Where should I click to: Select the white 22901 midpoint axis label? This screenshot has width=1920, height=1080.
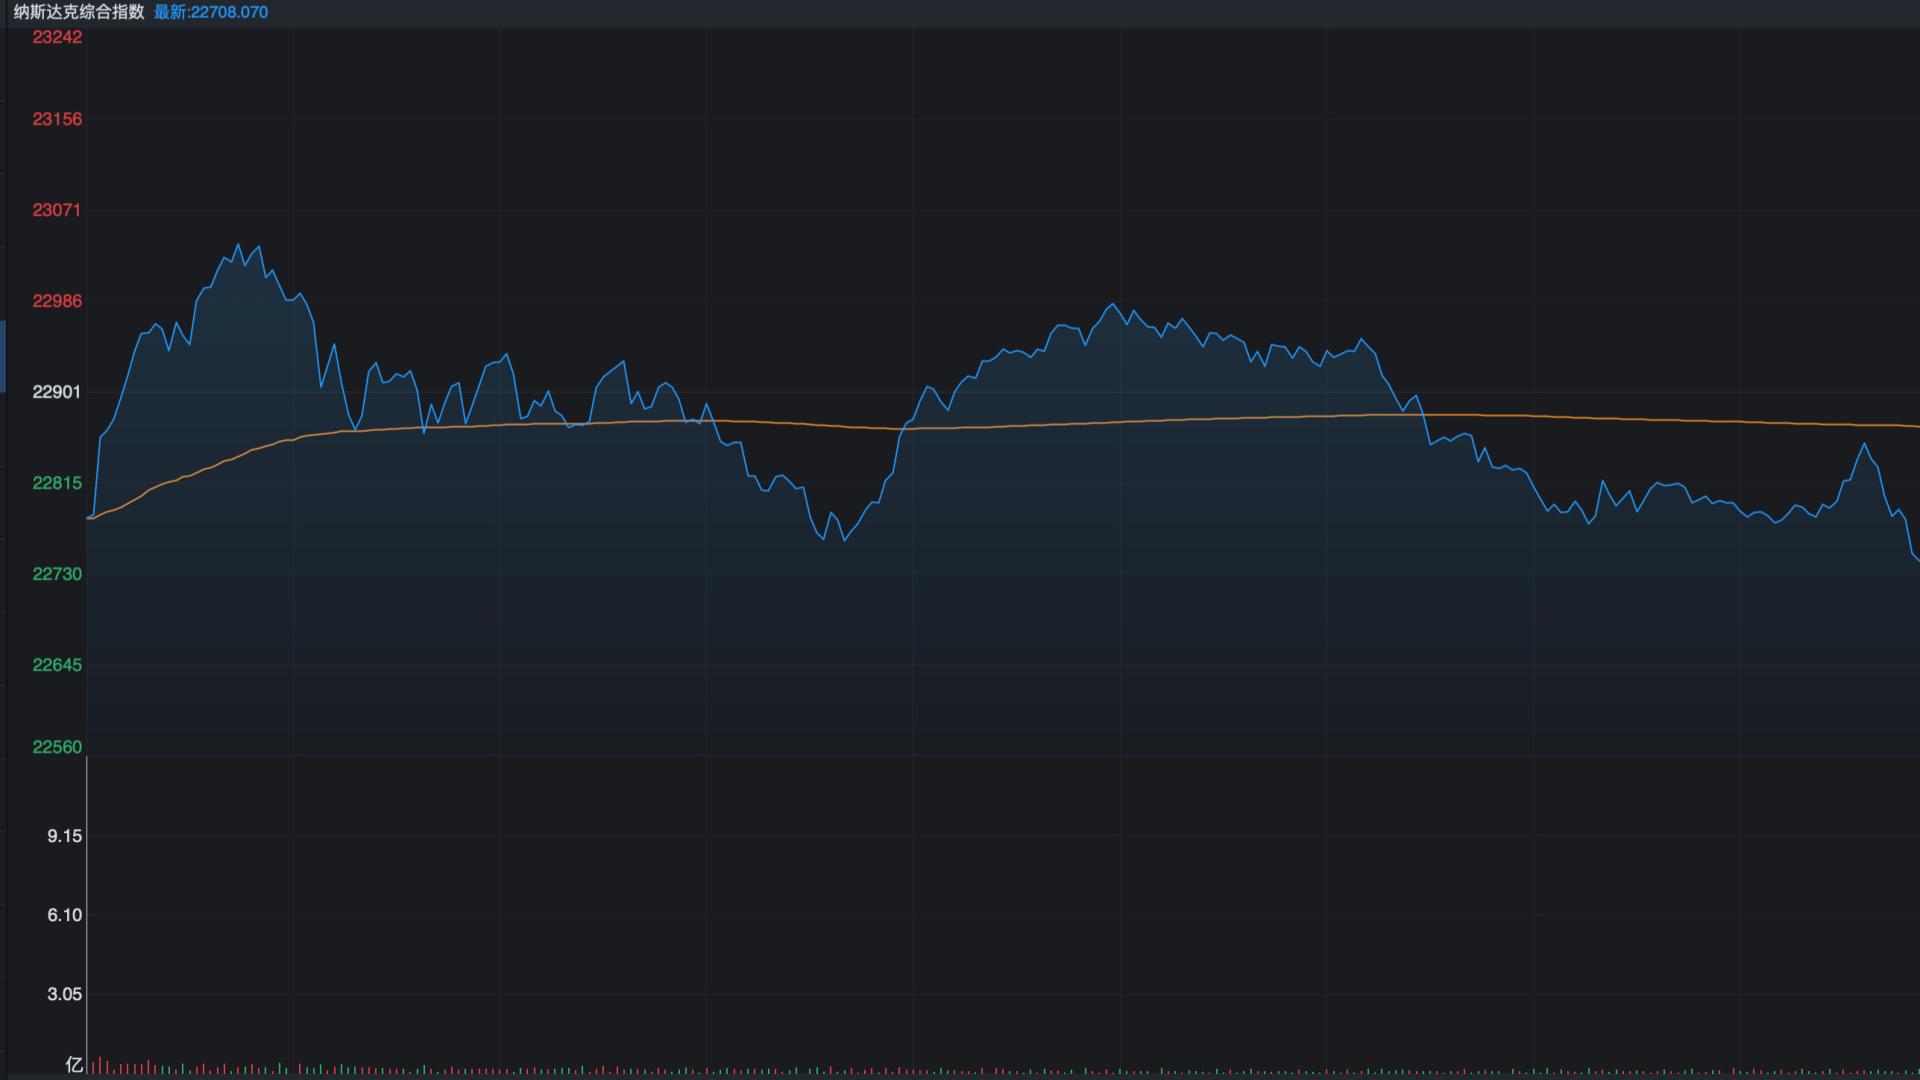57,392
